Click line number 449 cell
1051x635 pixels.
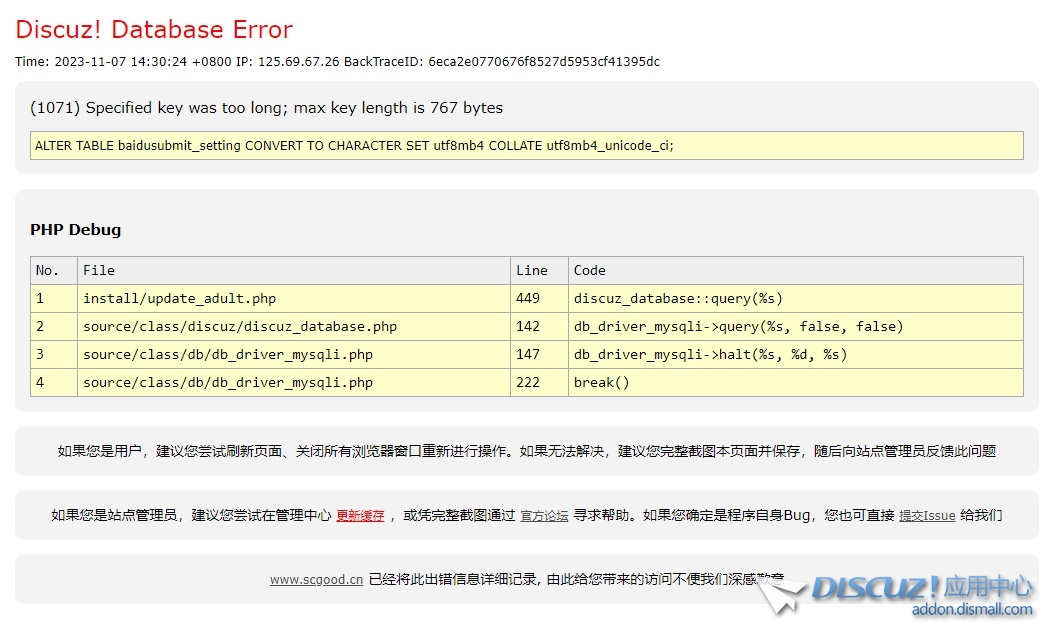coord(540,298)
